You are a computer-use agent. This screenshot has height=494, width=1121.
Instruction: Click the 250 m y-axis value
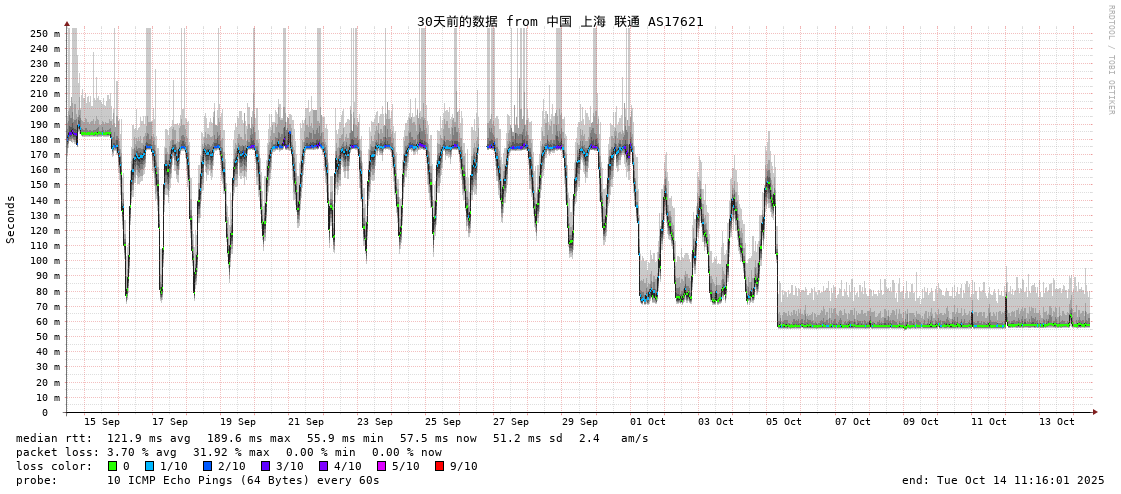click(44, 33)
